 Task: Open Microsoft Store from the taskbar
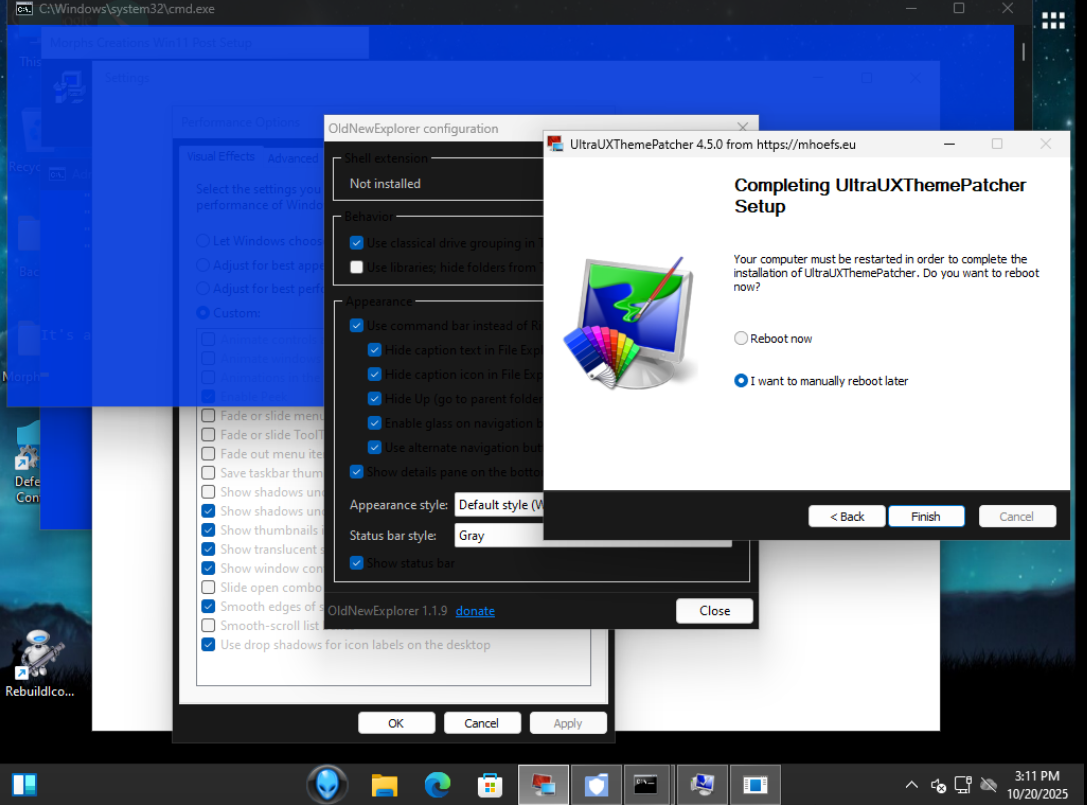click(490, 785)
